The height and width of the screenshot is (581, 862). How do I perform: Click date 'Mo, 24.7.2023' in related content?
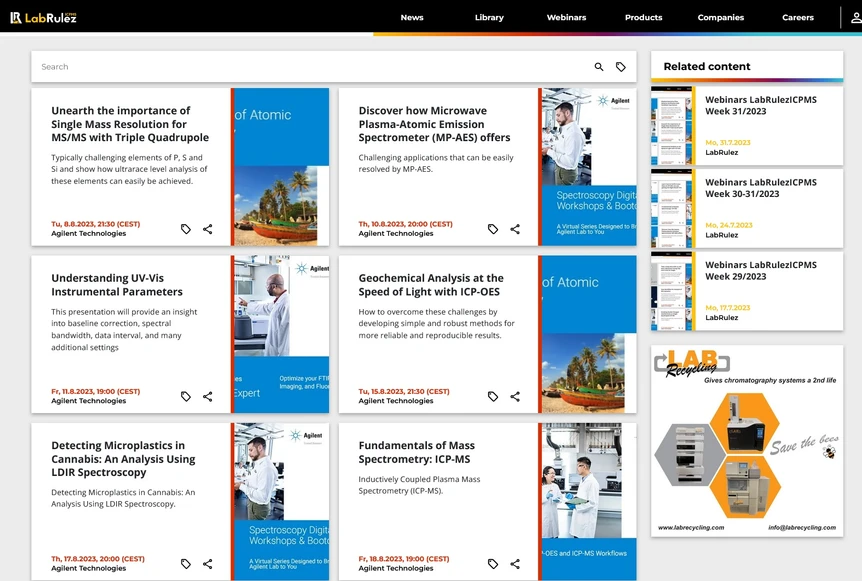729,225
